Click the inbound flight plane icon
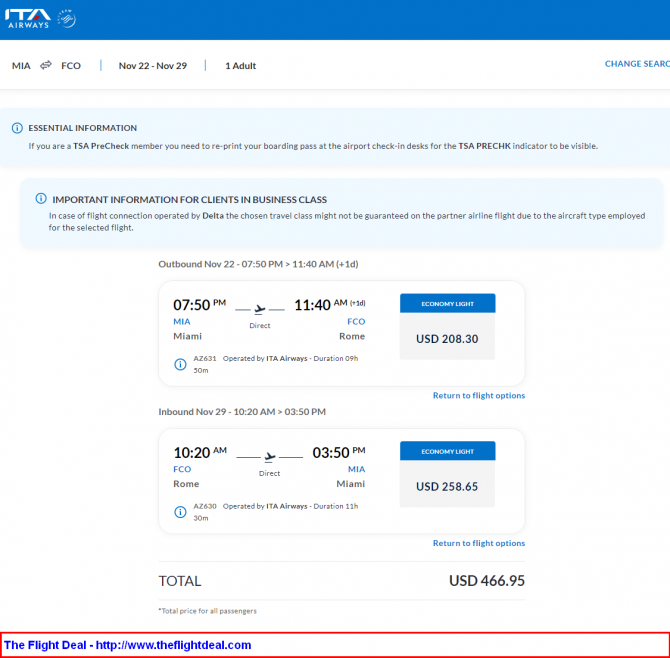670x658 pixels. [270, 456]
